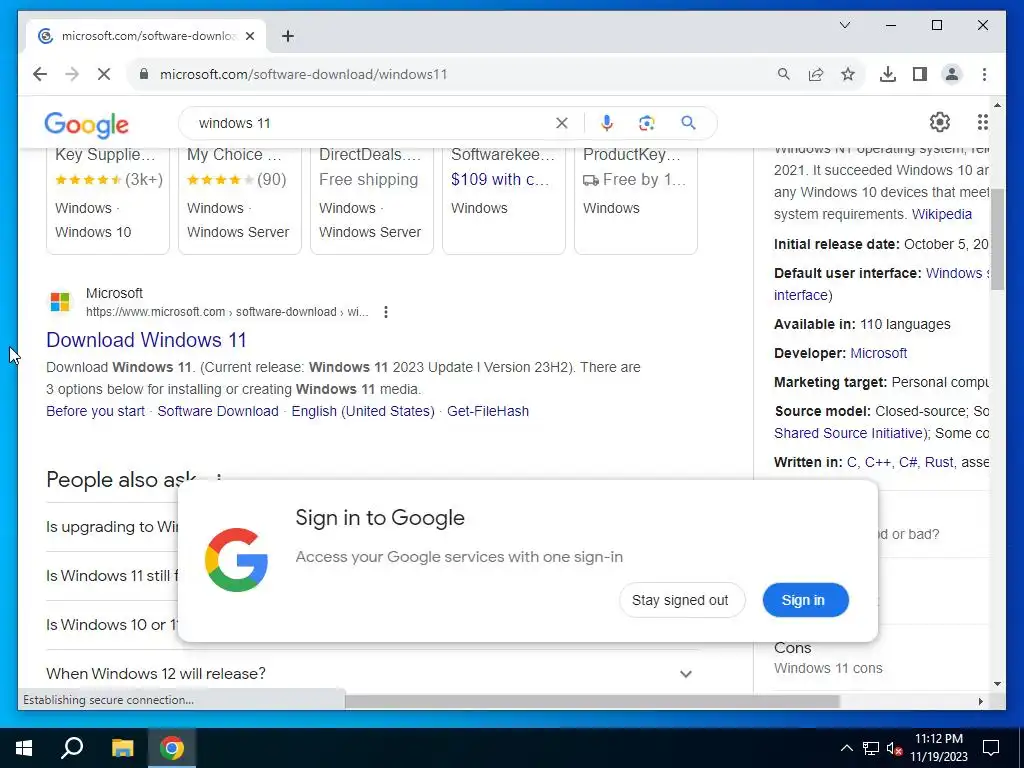Open the Softwarekee... $109 shopping card
The image size is (1024, 768).
504,200
